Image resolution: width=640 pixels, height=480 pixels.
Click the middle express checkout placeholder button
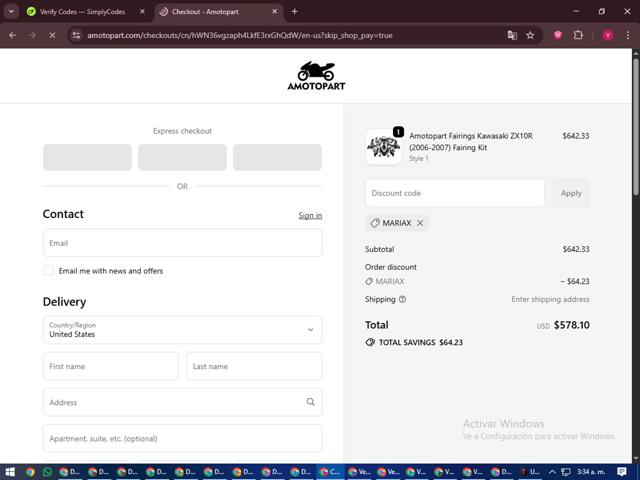(x=182, y=157)
